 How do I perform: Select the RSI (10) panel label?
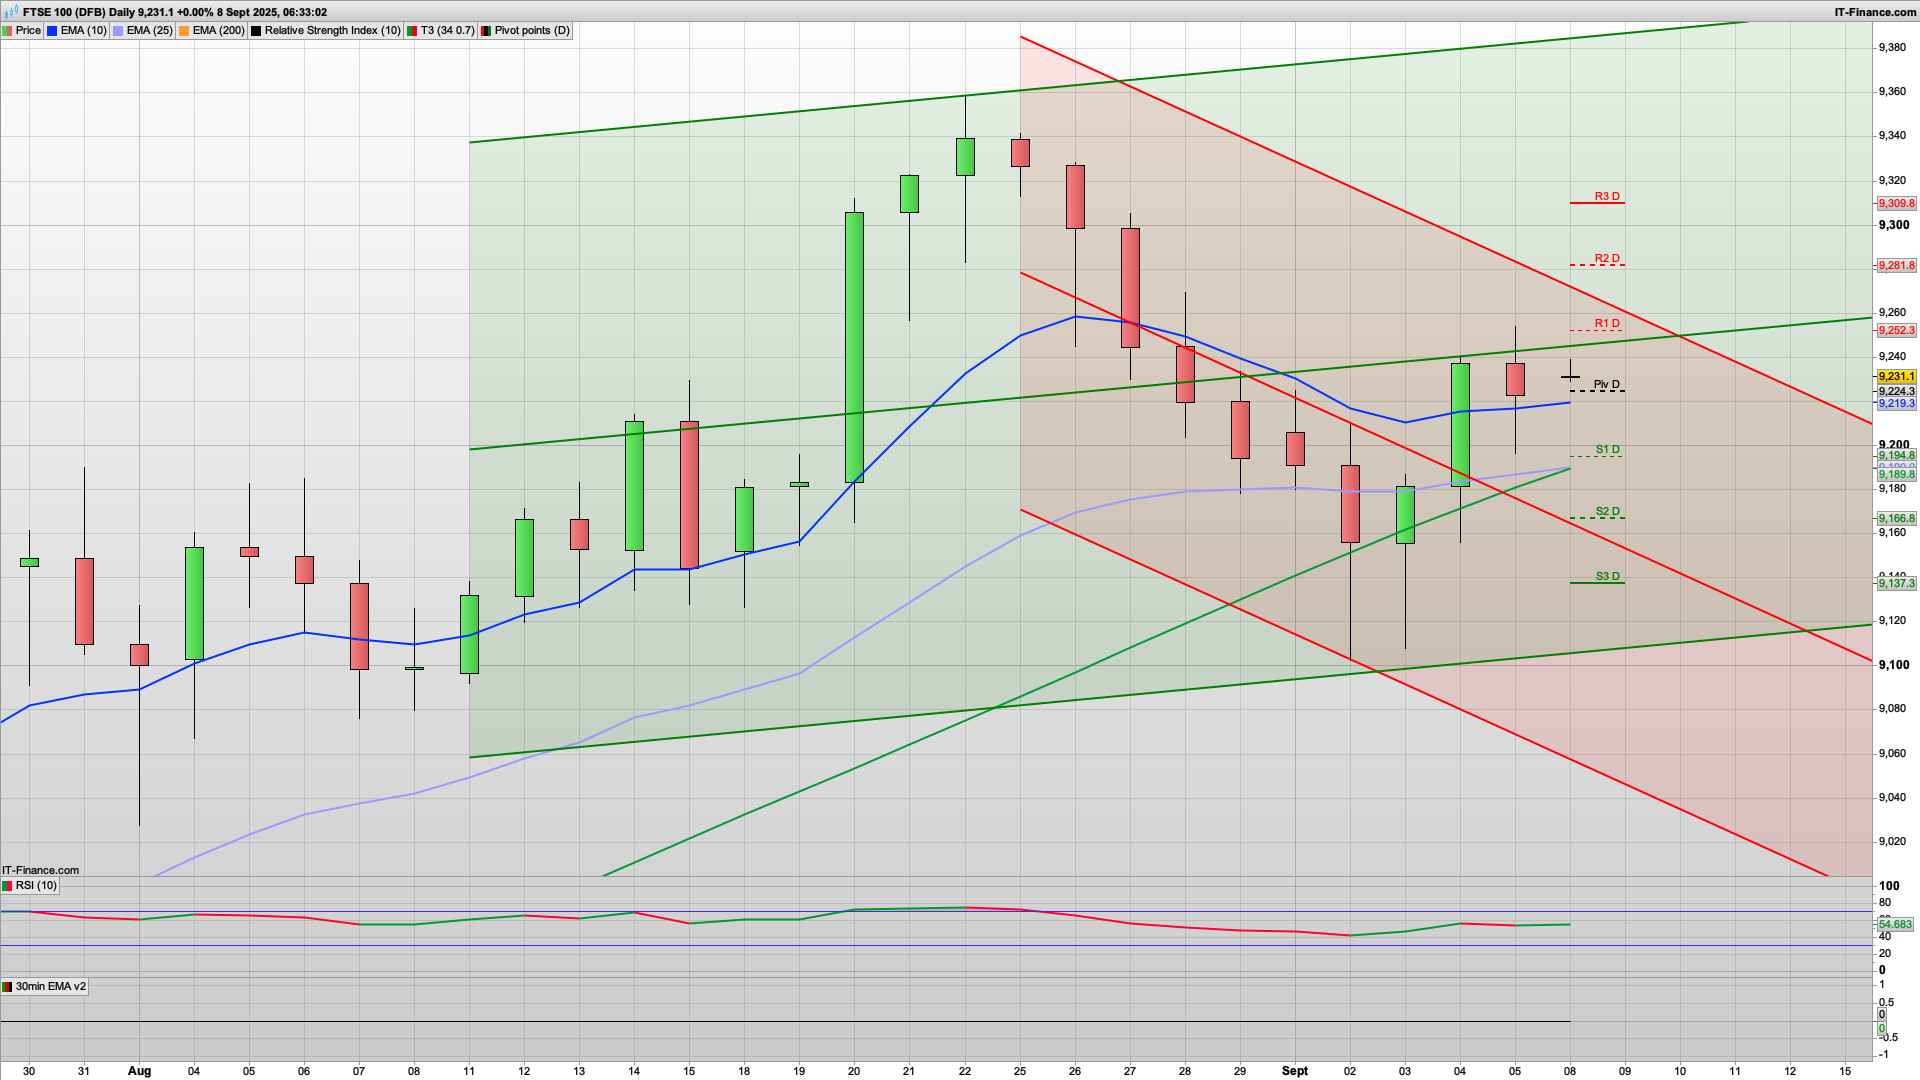coord(30,885)
